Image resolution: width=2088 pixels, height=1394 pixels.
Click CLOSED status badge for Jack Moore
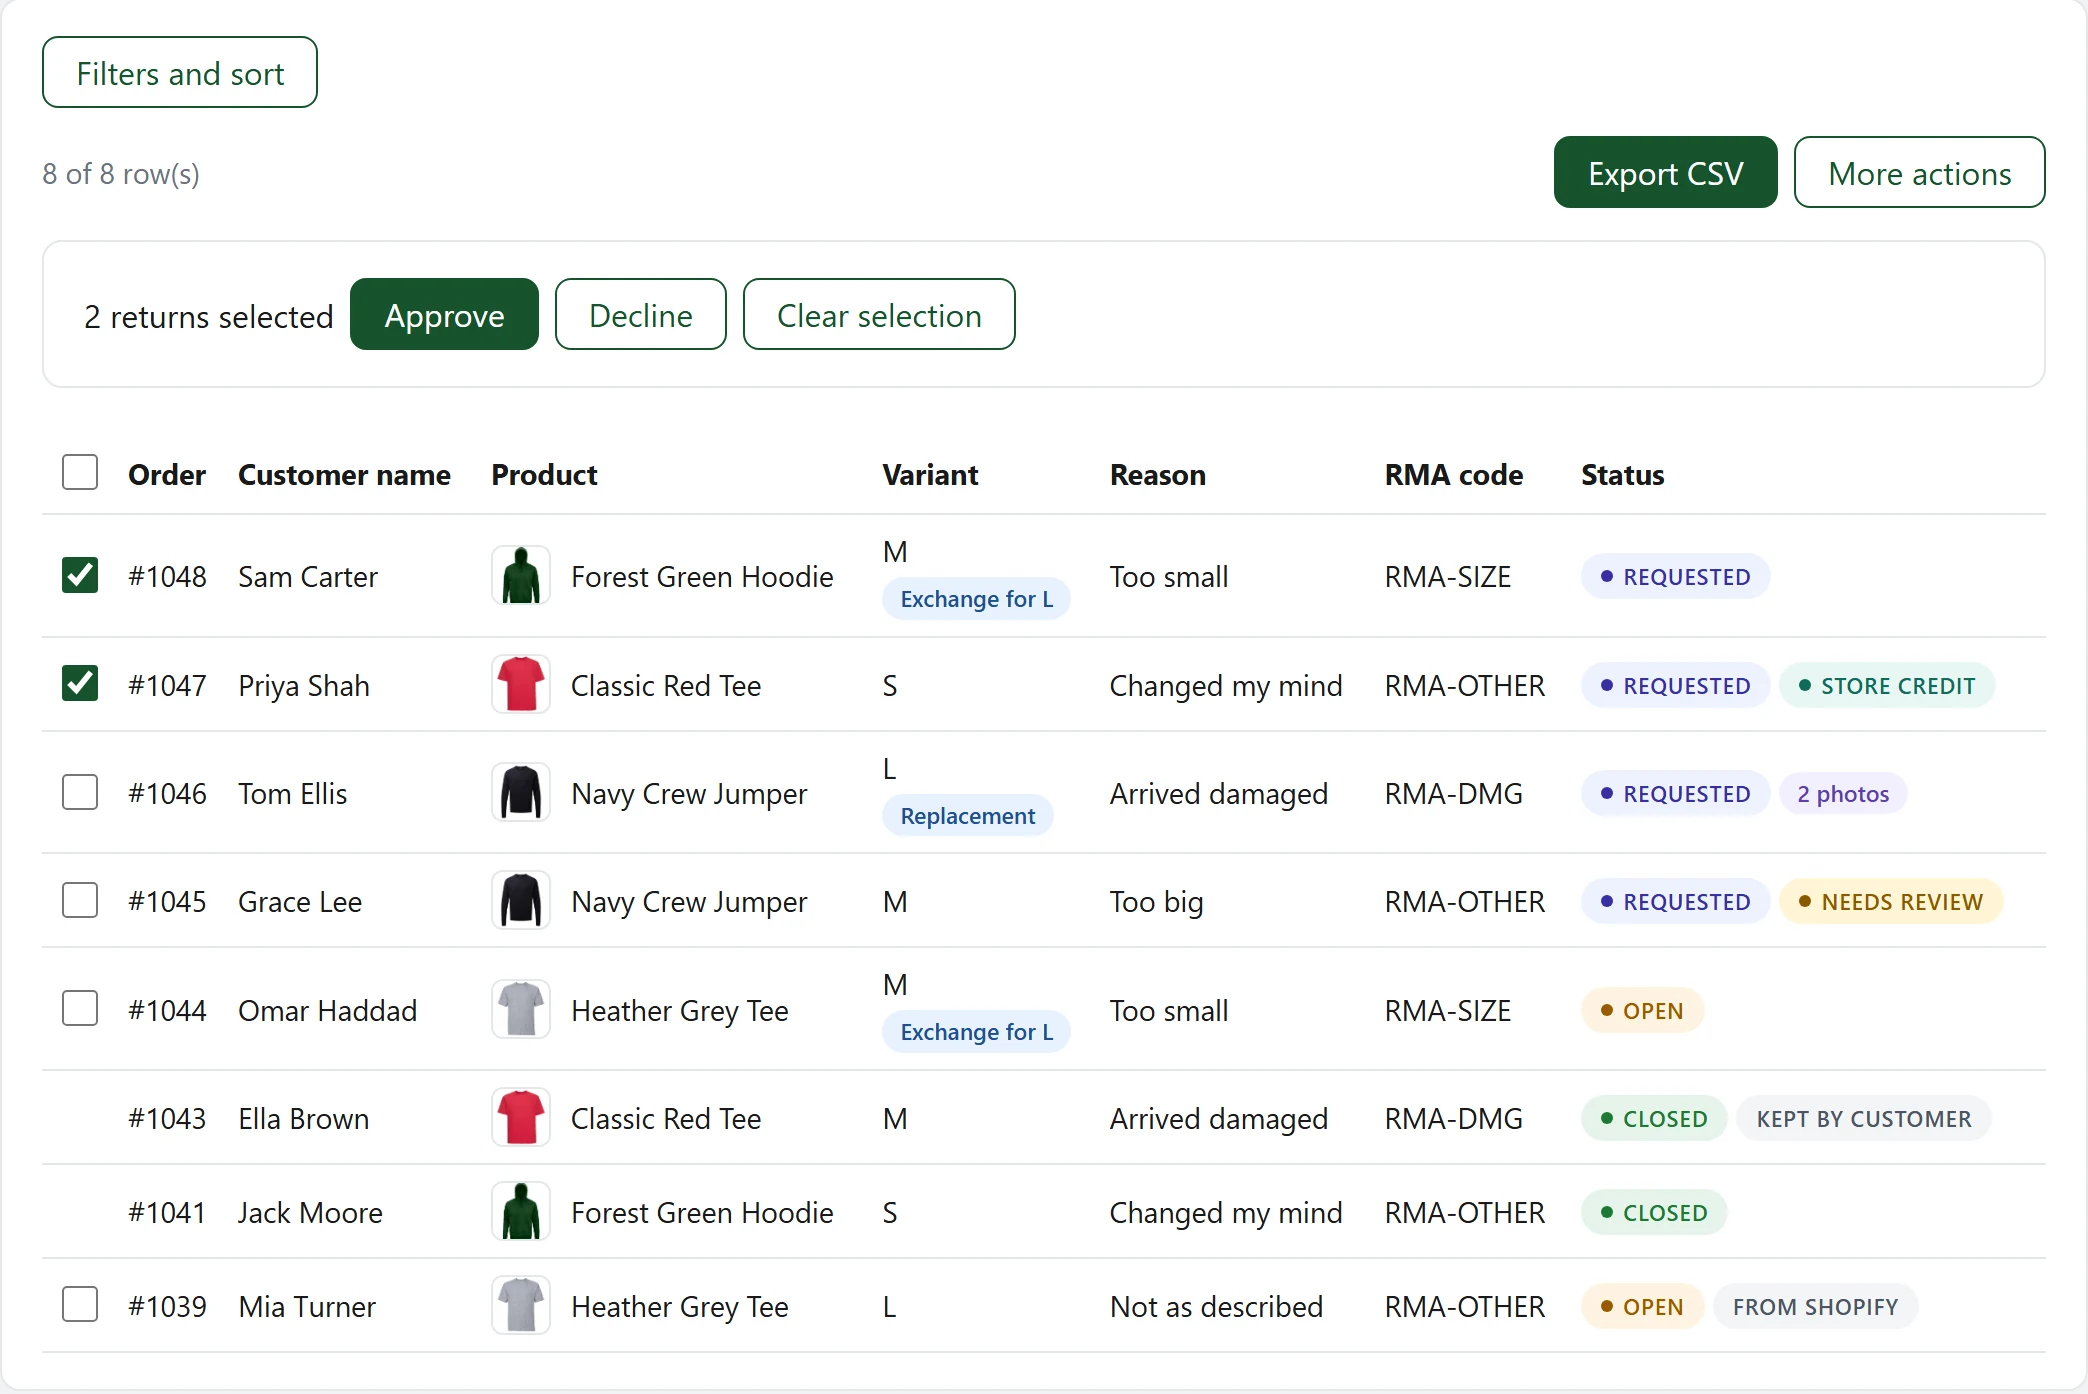[1654, 1213]
